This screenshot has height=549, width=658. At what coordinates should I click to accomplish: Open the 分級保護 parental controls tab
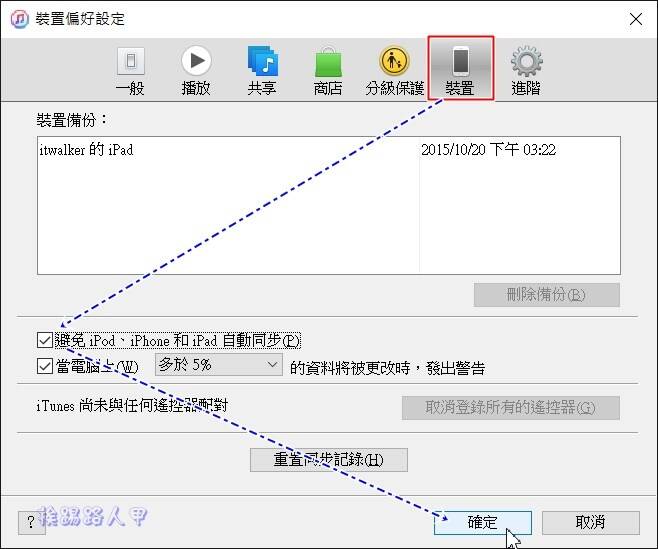394,71
